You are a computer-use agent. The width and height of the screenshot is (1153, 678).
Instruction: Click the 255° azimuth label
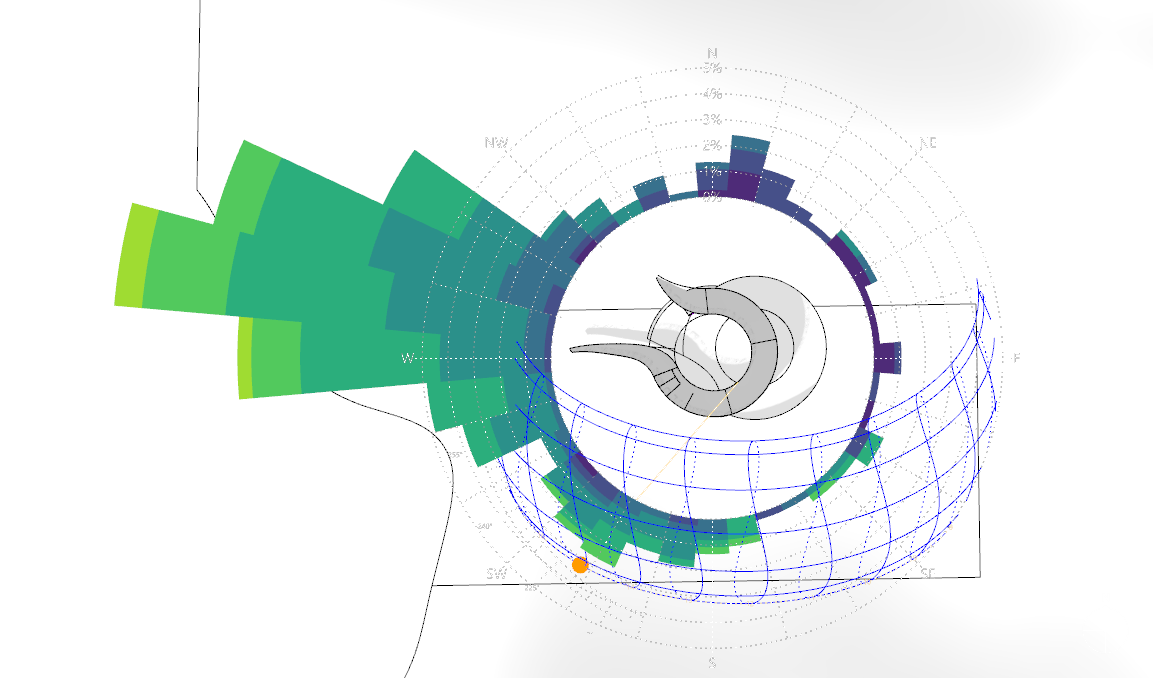tap(456, 455)
